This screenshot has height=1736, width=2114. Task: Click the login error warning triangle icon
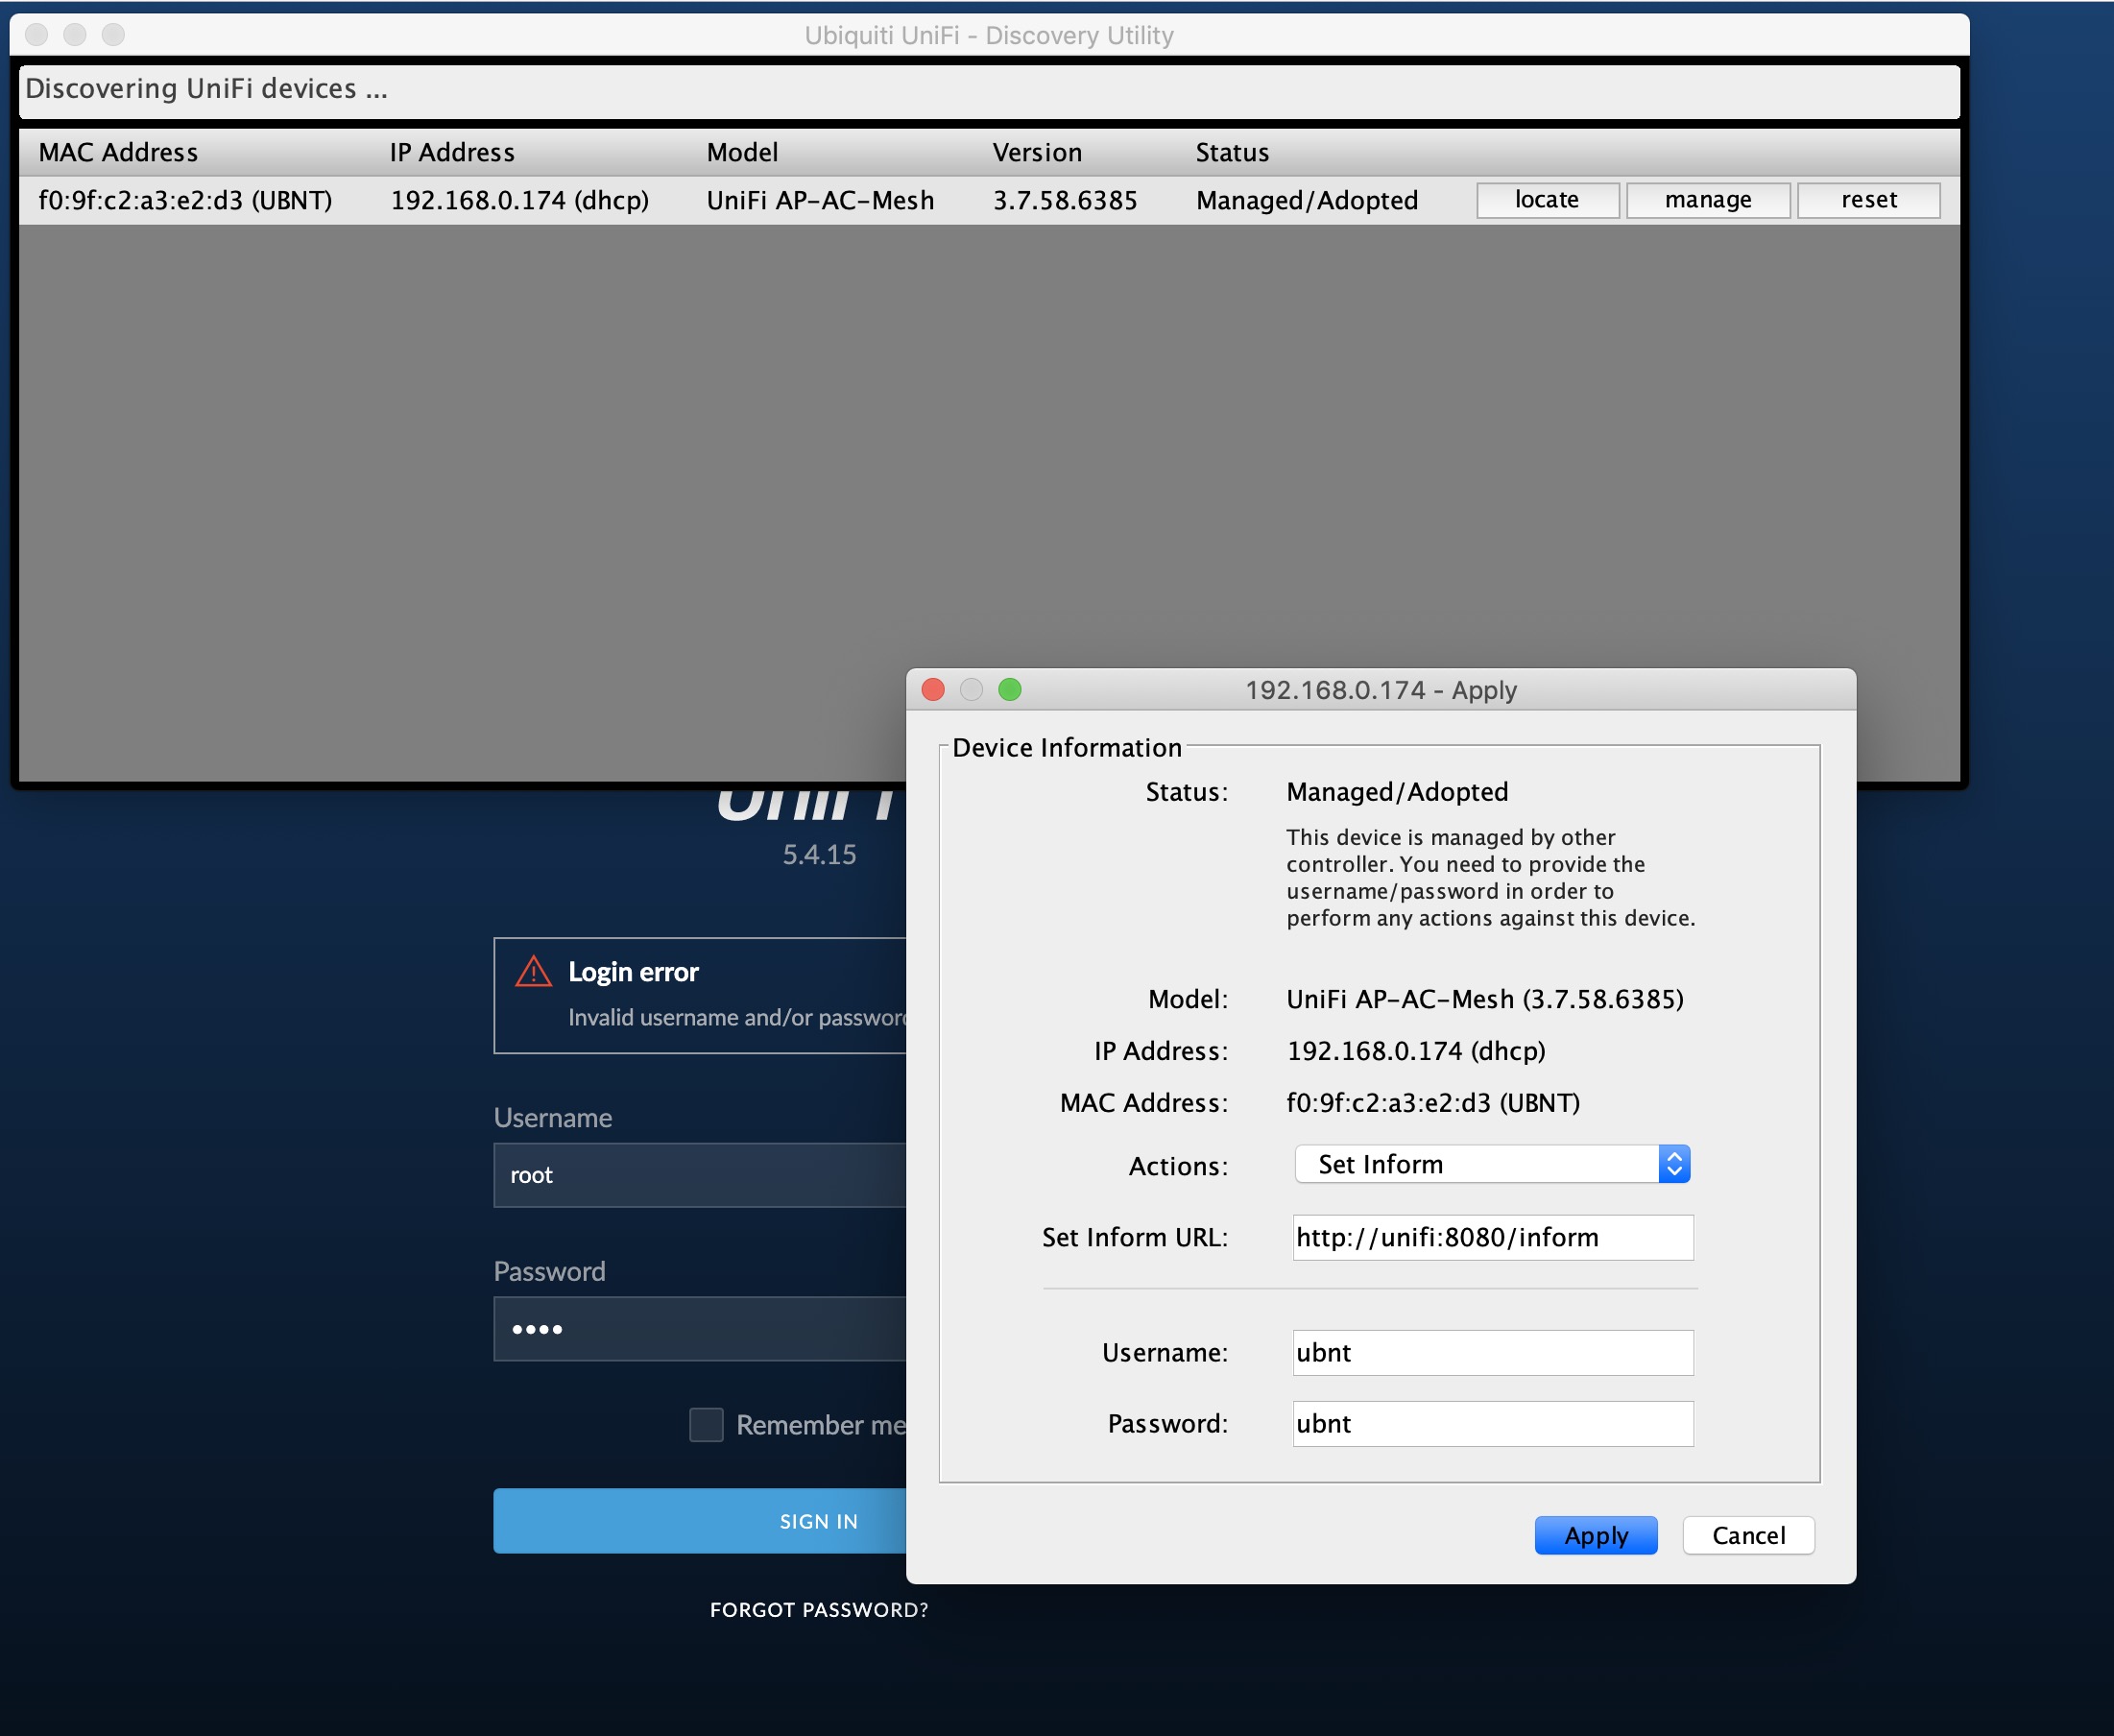tap(533, 972)
